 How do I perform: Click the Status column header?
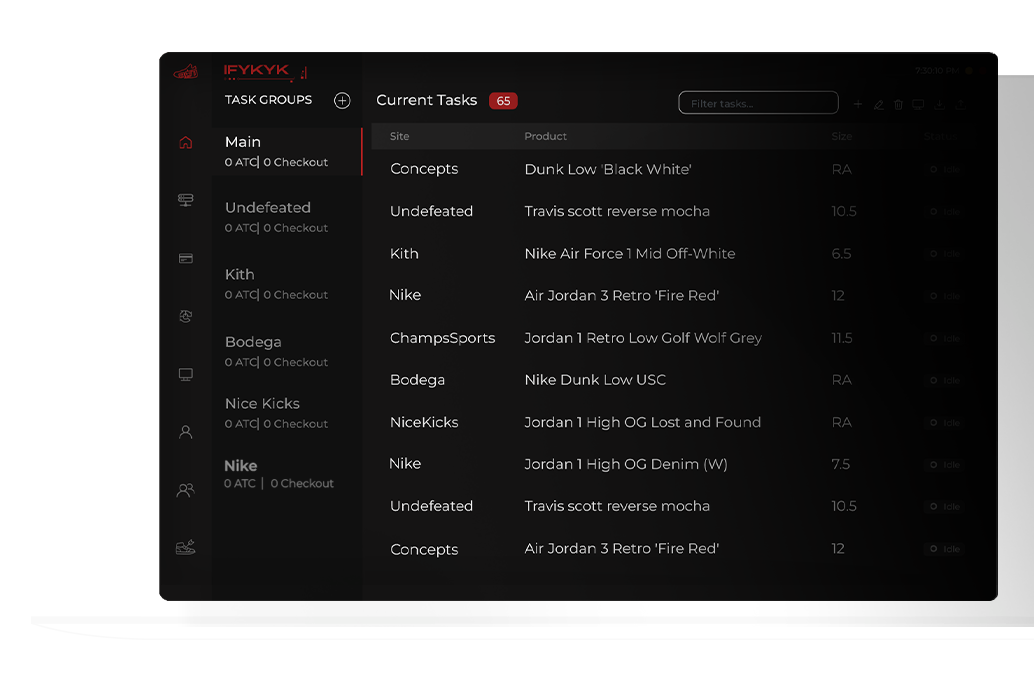tap(940, 136)
